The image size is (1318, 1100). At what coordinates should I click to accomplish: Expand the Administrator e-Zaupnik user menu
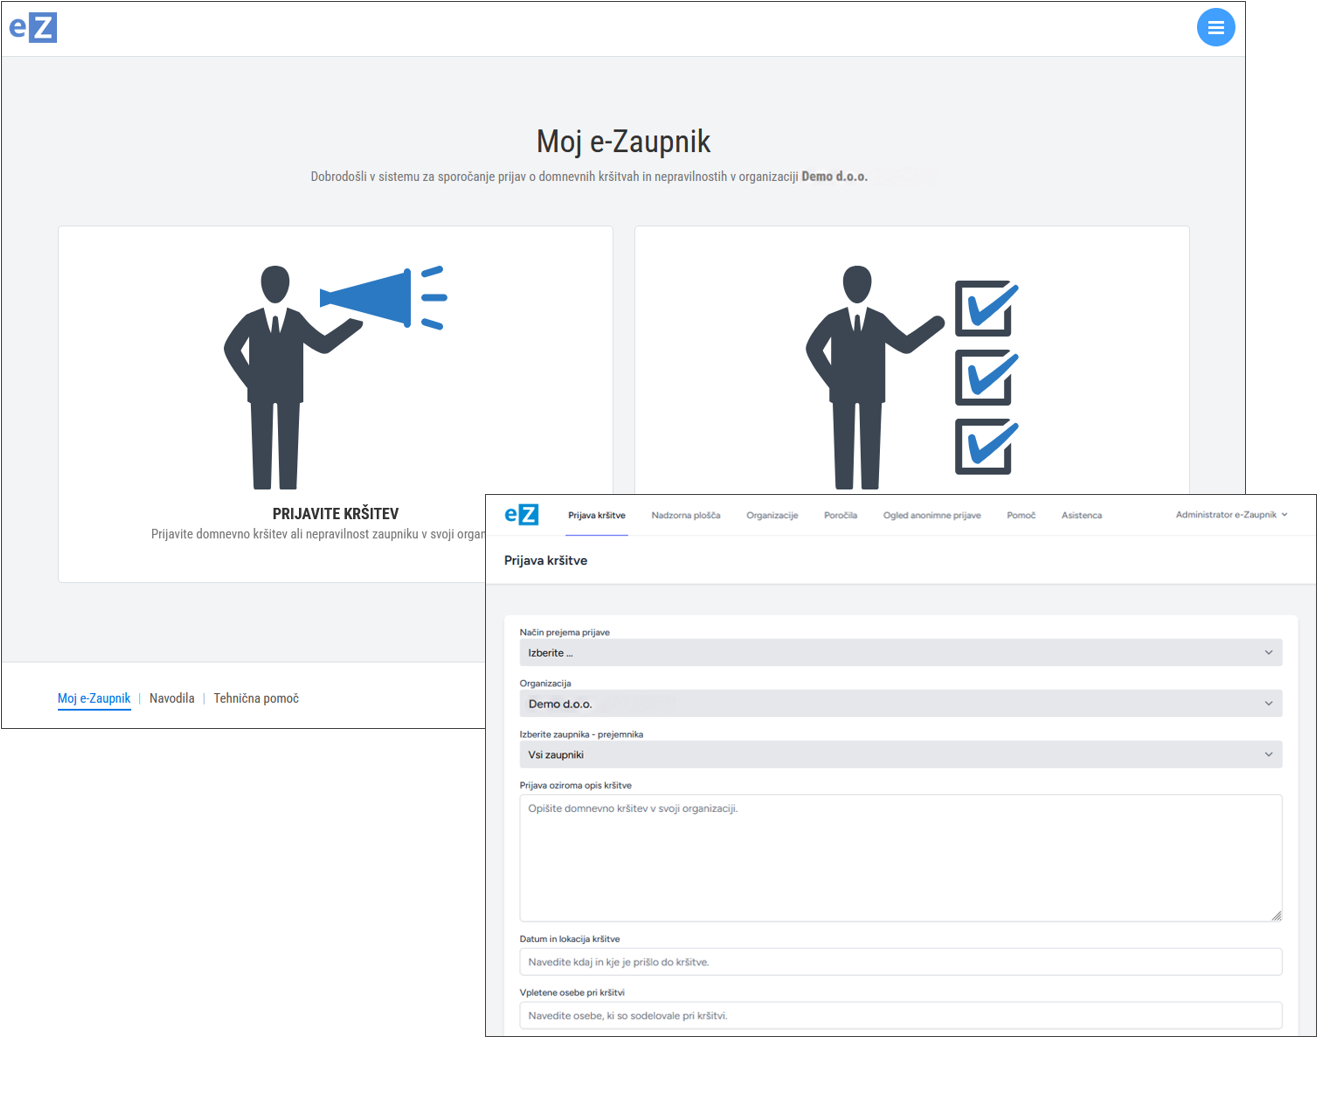[1231, 515]
